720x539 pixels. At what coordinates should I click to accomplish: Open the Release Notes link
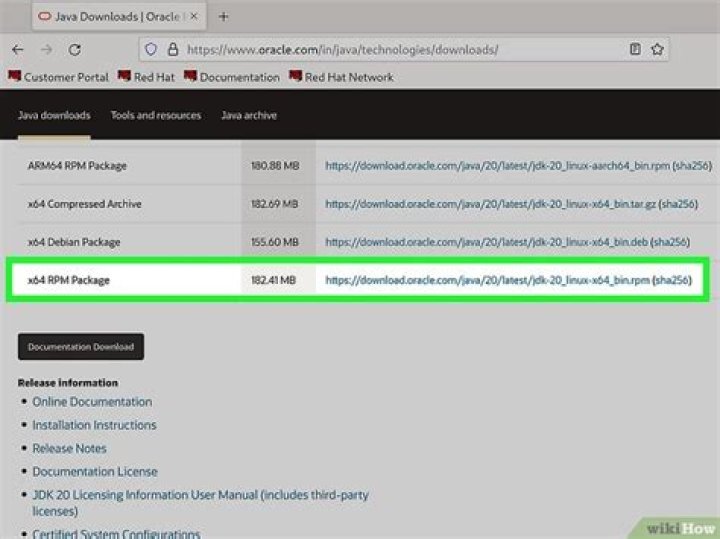pyautogui.click(x=69, y=449)
